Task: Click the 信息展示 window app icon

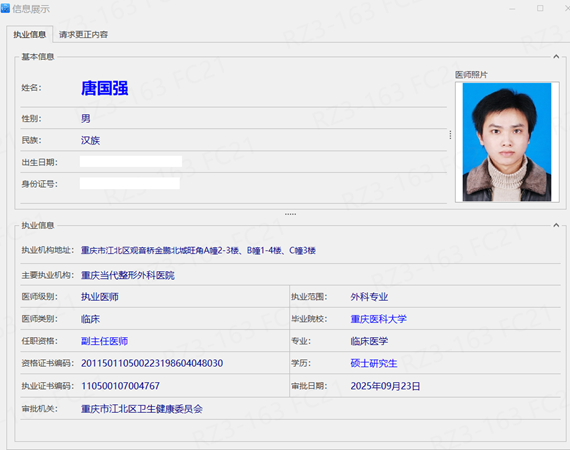Action: click(x=5, y=8)
